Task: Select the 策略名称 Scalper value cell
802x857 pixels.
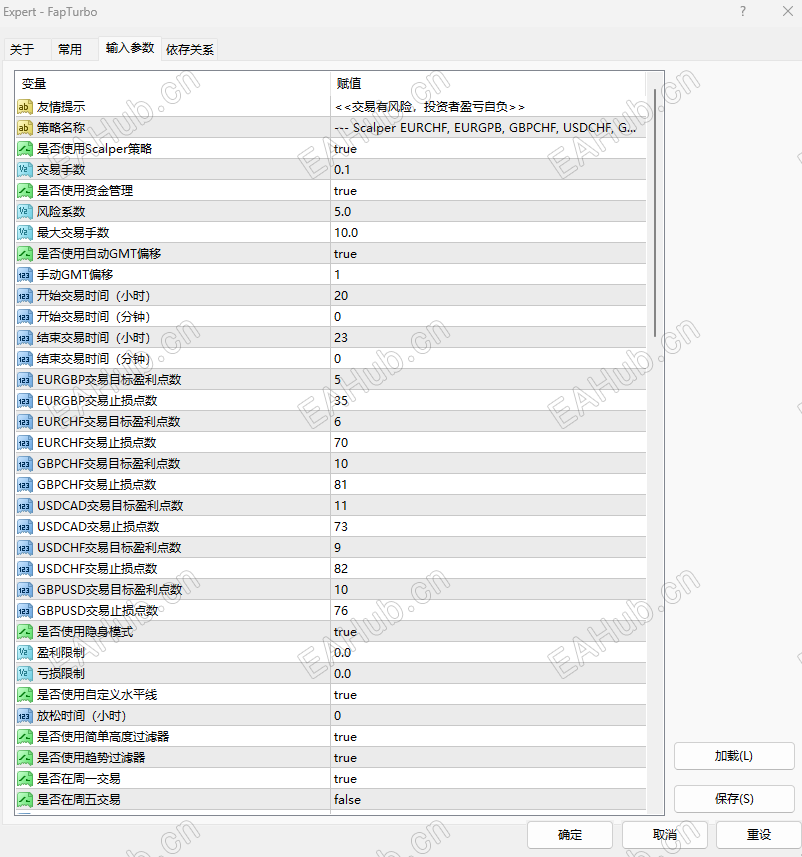Action: [x=488, y=128]
